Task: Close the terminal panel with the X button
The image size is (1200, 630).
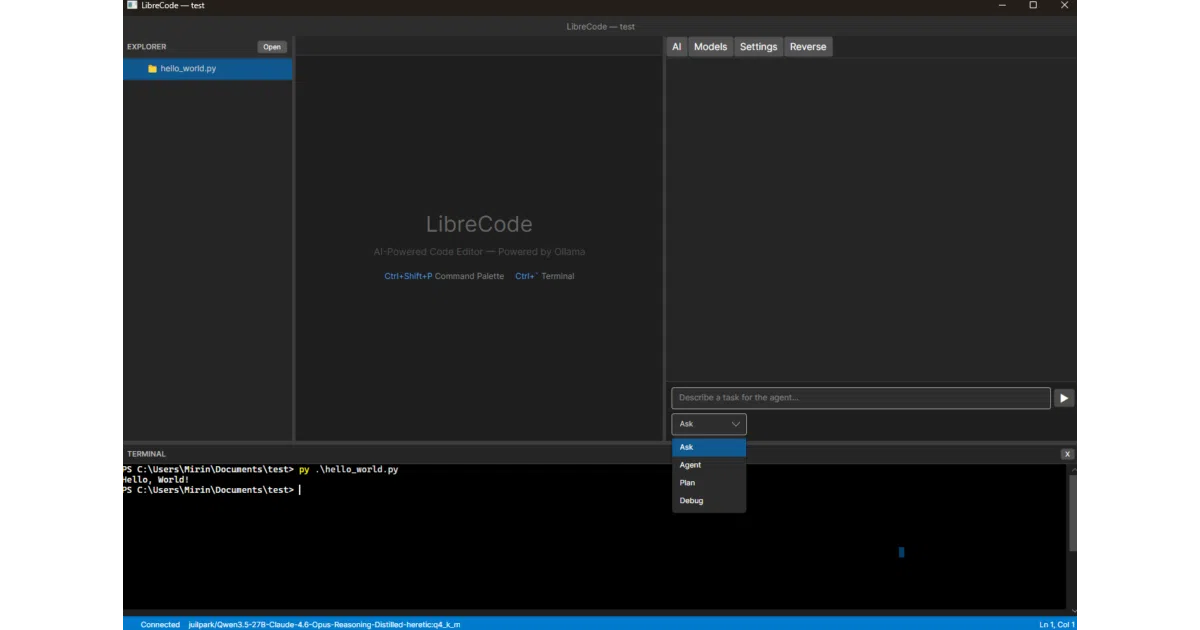Action: click(x=1067, y=454)
